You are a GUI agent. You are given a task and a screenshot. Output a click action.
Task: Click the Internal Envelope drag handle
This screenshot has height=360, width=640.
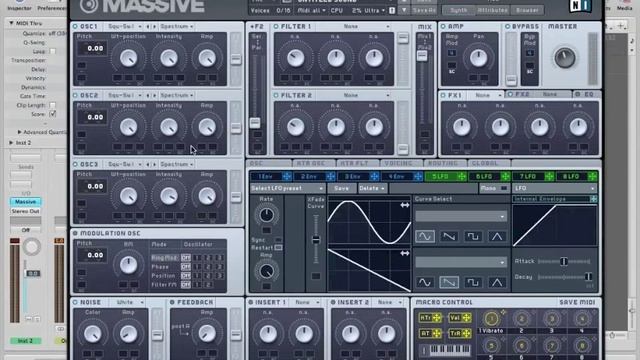tap(593, 199)
